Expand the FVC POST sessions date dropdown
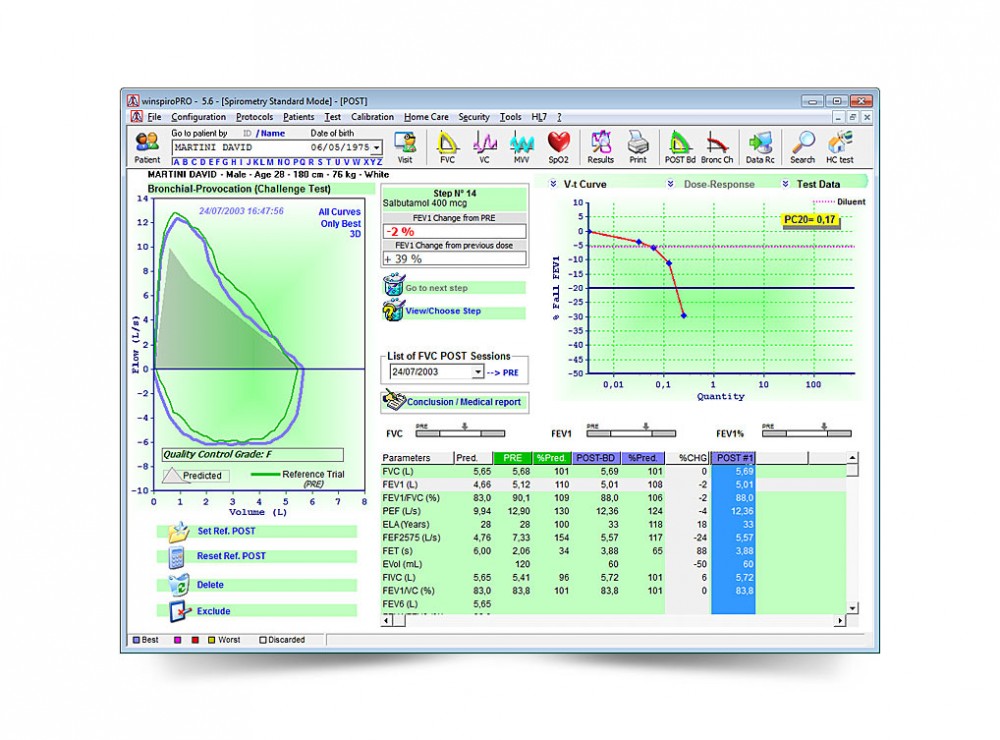Screen dimensions: 1000x740 pyautogui.click(x=478, y=372)
